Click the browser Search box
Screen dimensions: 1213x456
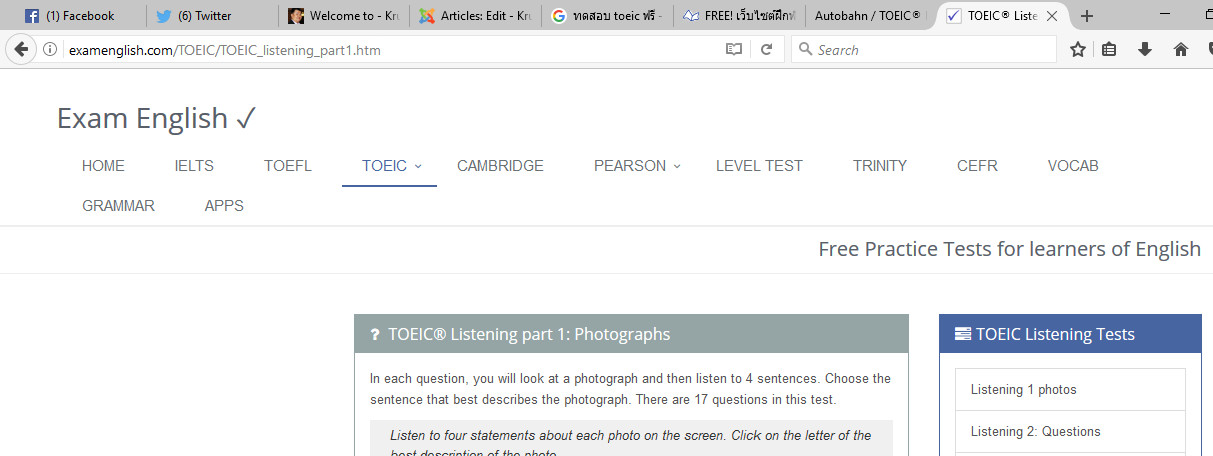tap(923, 49)
